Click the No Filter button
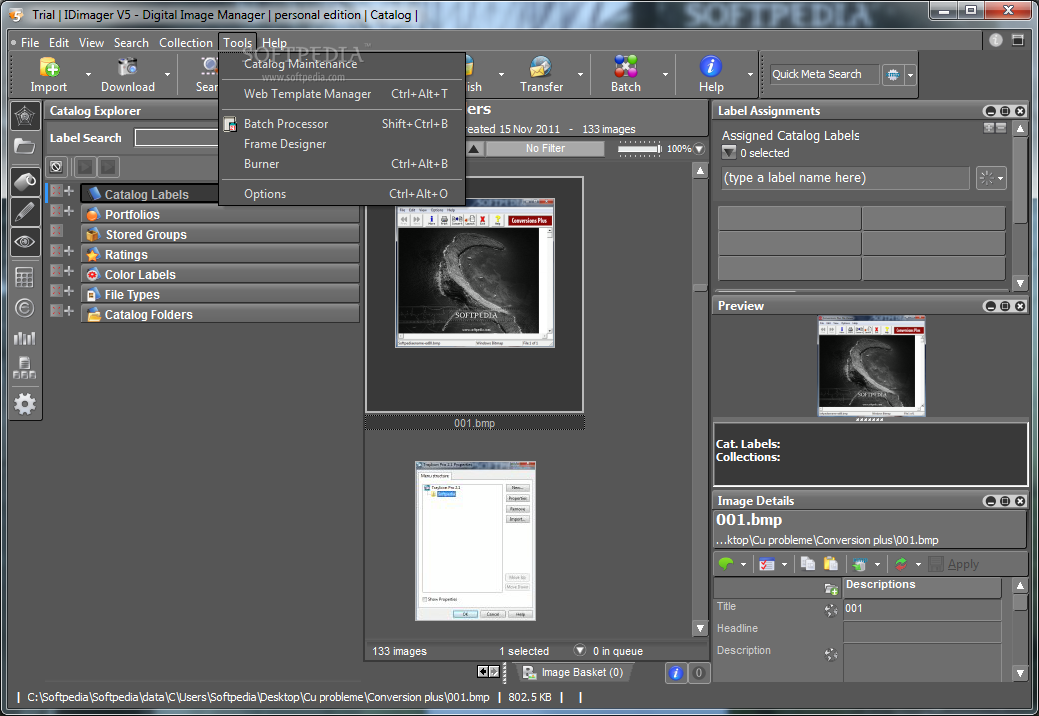1039x716 pixels. click(545, 148)
